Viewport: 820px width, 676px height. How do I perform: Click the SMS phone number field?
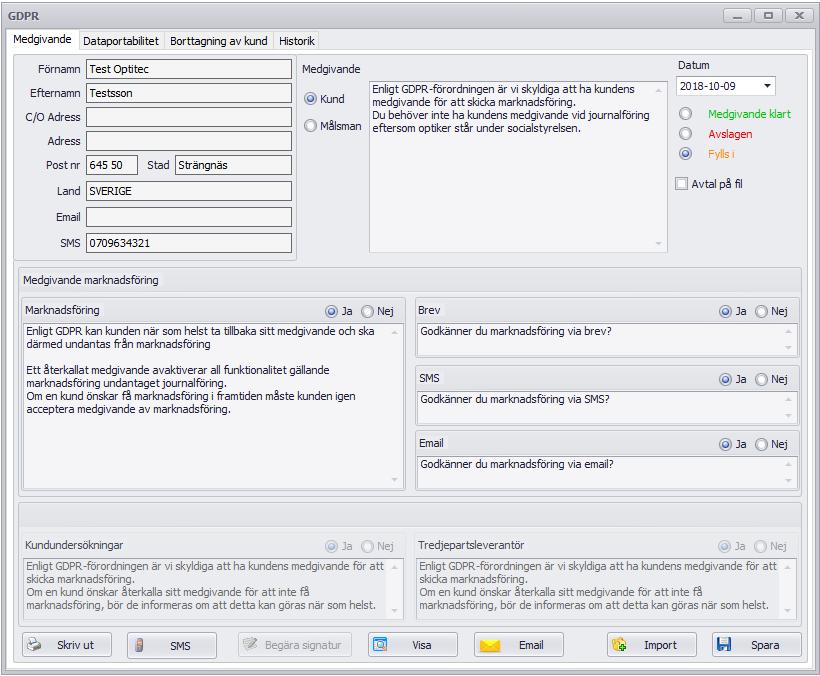point(189,243)
